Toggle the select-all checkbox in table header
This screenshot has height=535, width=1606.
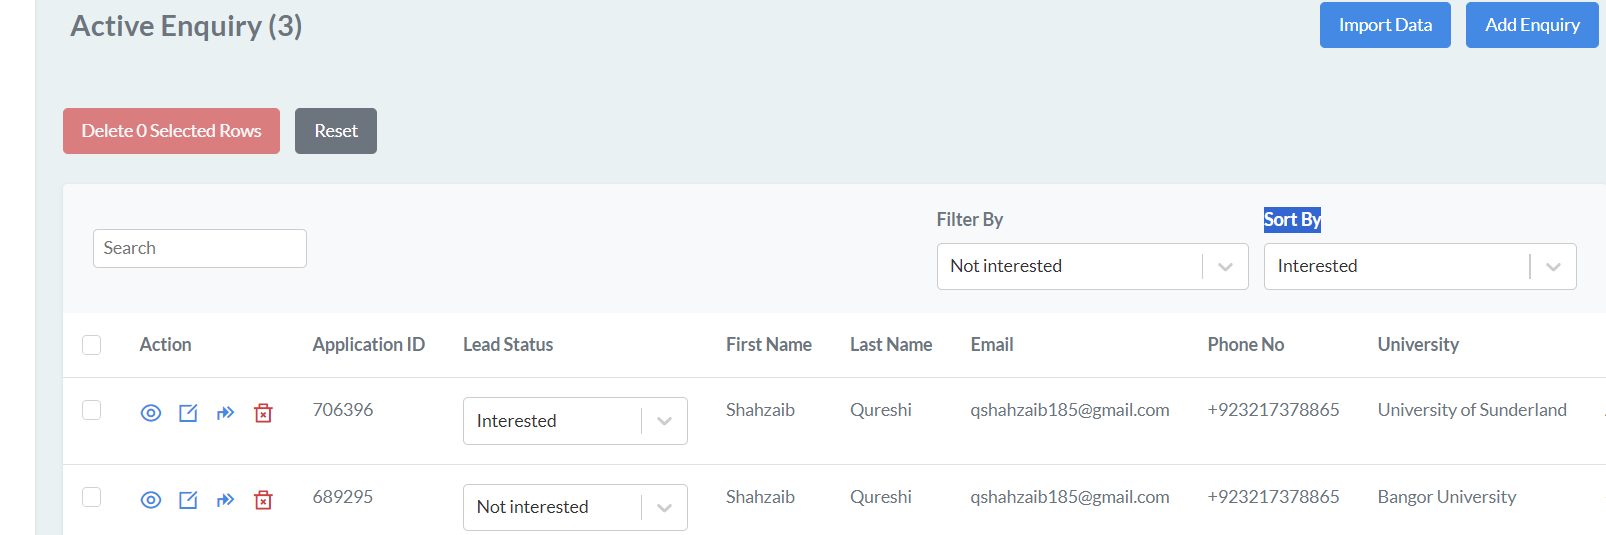click(92, 345)
